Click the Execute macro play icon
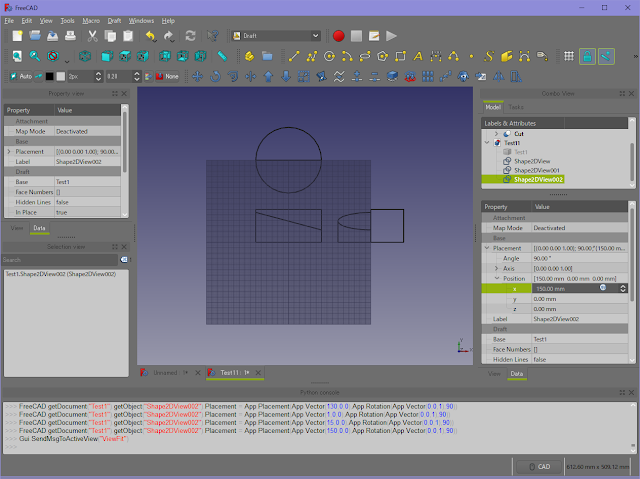Screen dimensions: 640x479 391,36
